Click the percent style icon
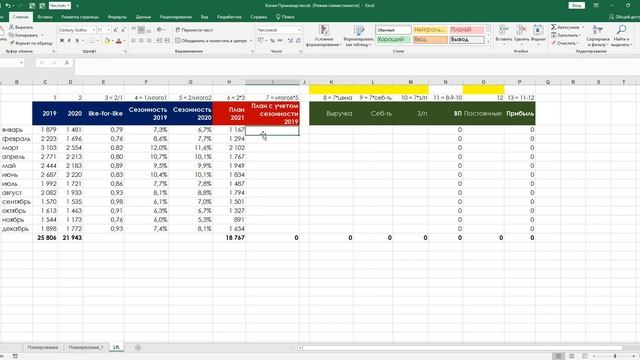This screenshot has width=640, height=360. pyautogui.click(x=272, y=41)
